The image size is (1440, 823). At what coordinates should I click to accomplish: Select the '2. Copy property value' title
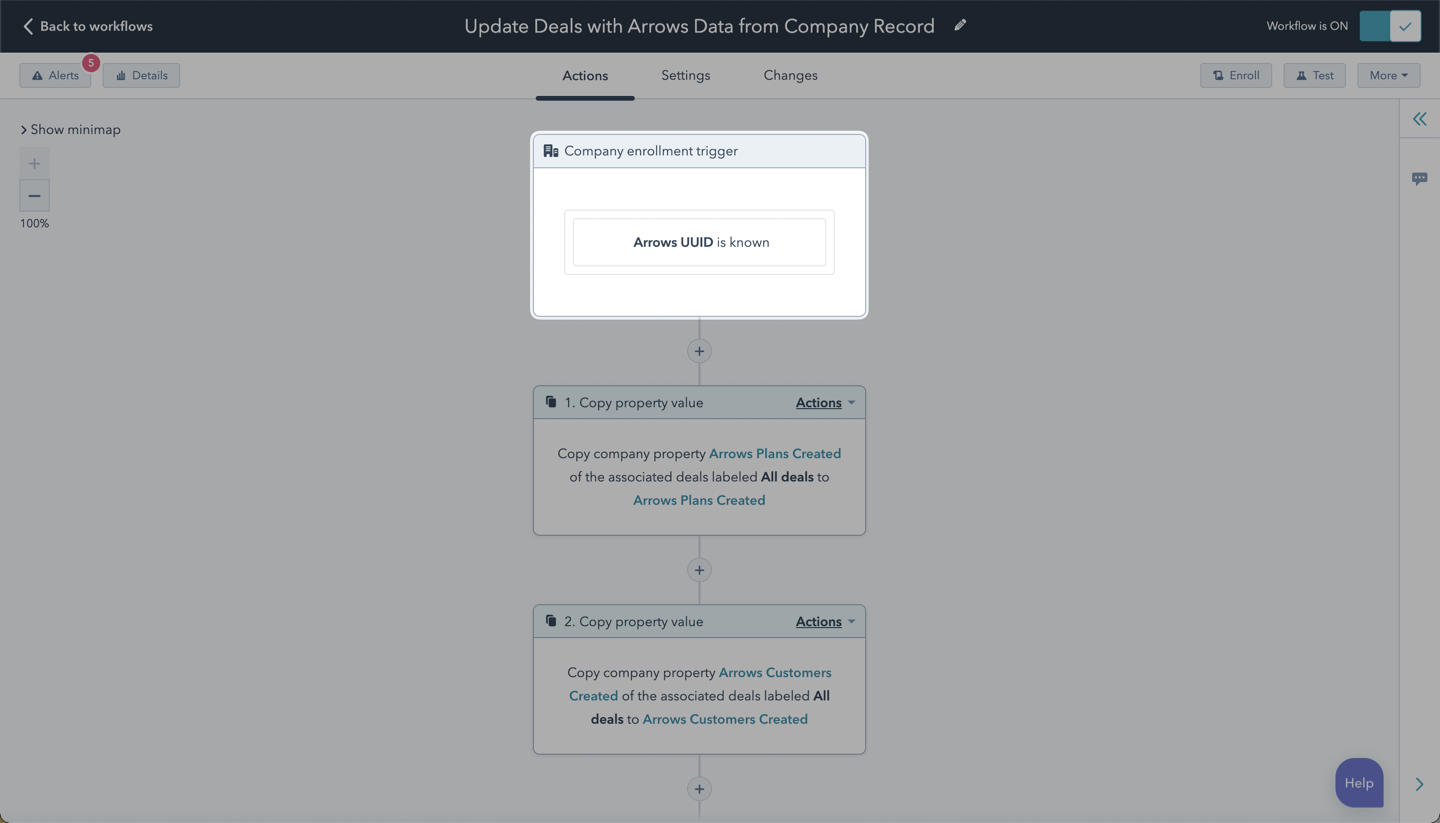[634, 621]
